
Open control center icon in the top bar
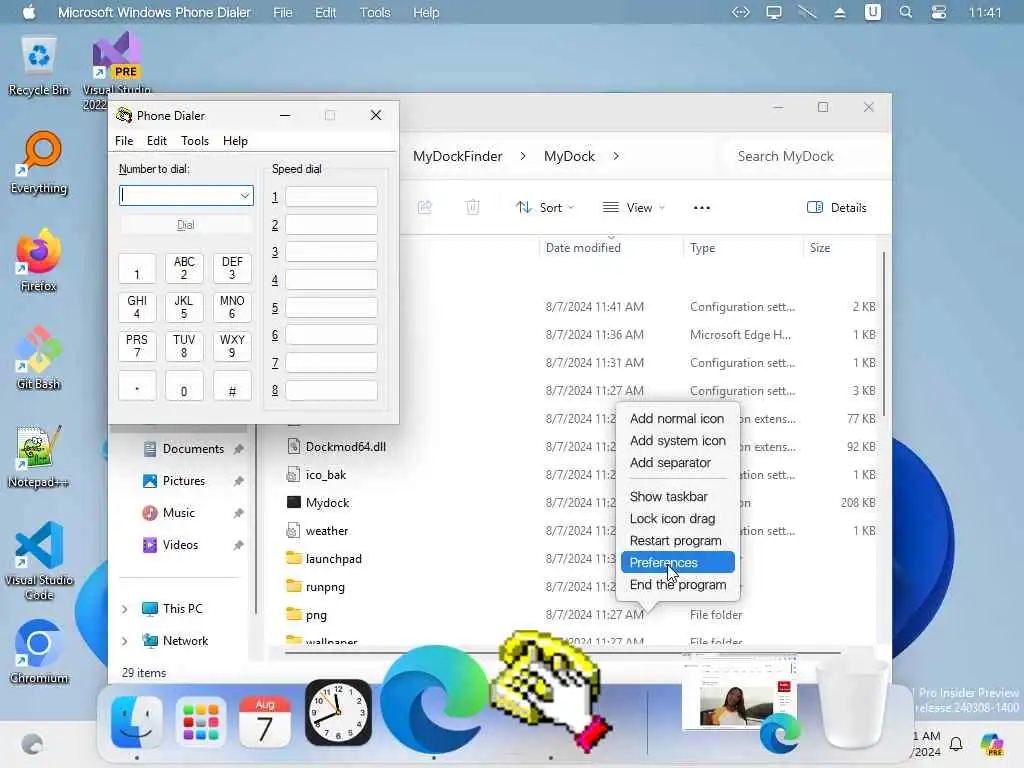pyautogui.click(x=939, y=12)
